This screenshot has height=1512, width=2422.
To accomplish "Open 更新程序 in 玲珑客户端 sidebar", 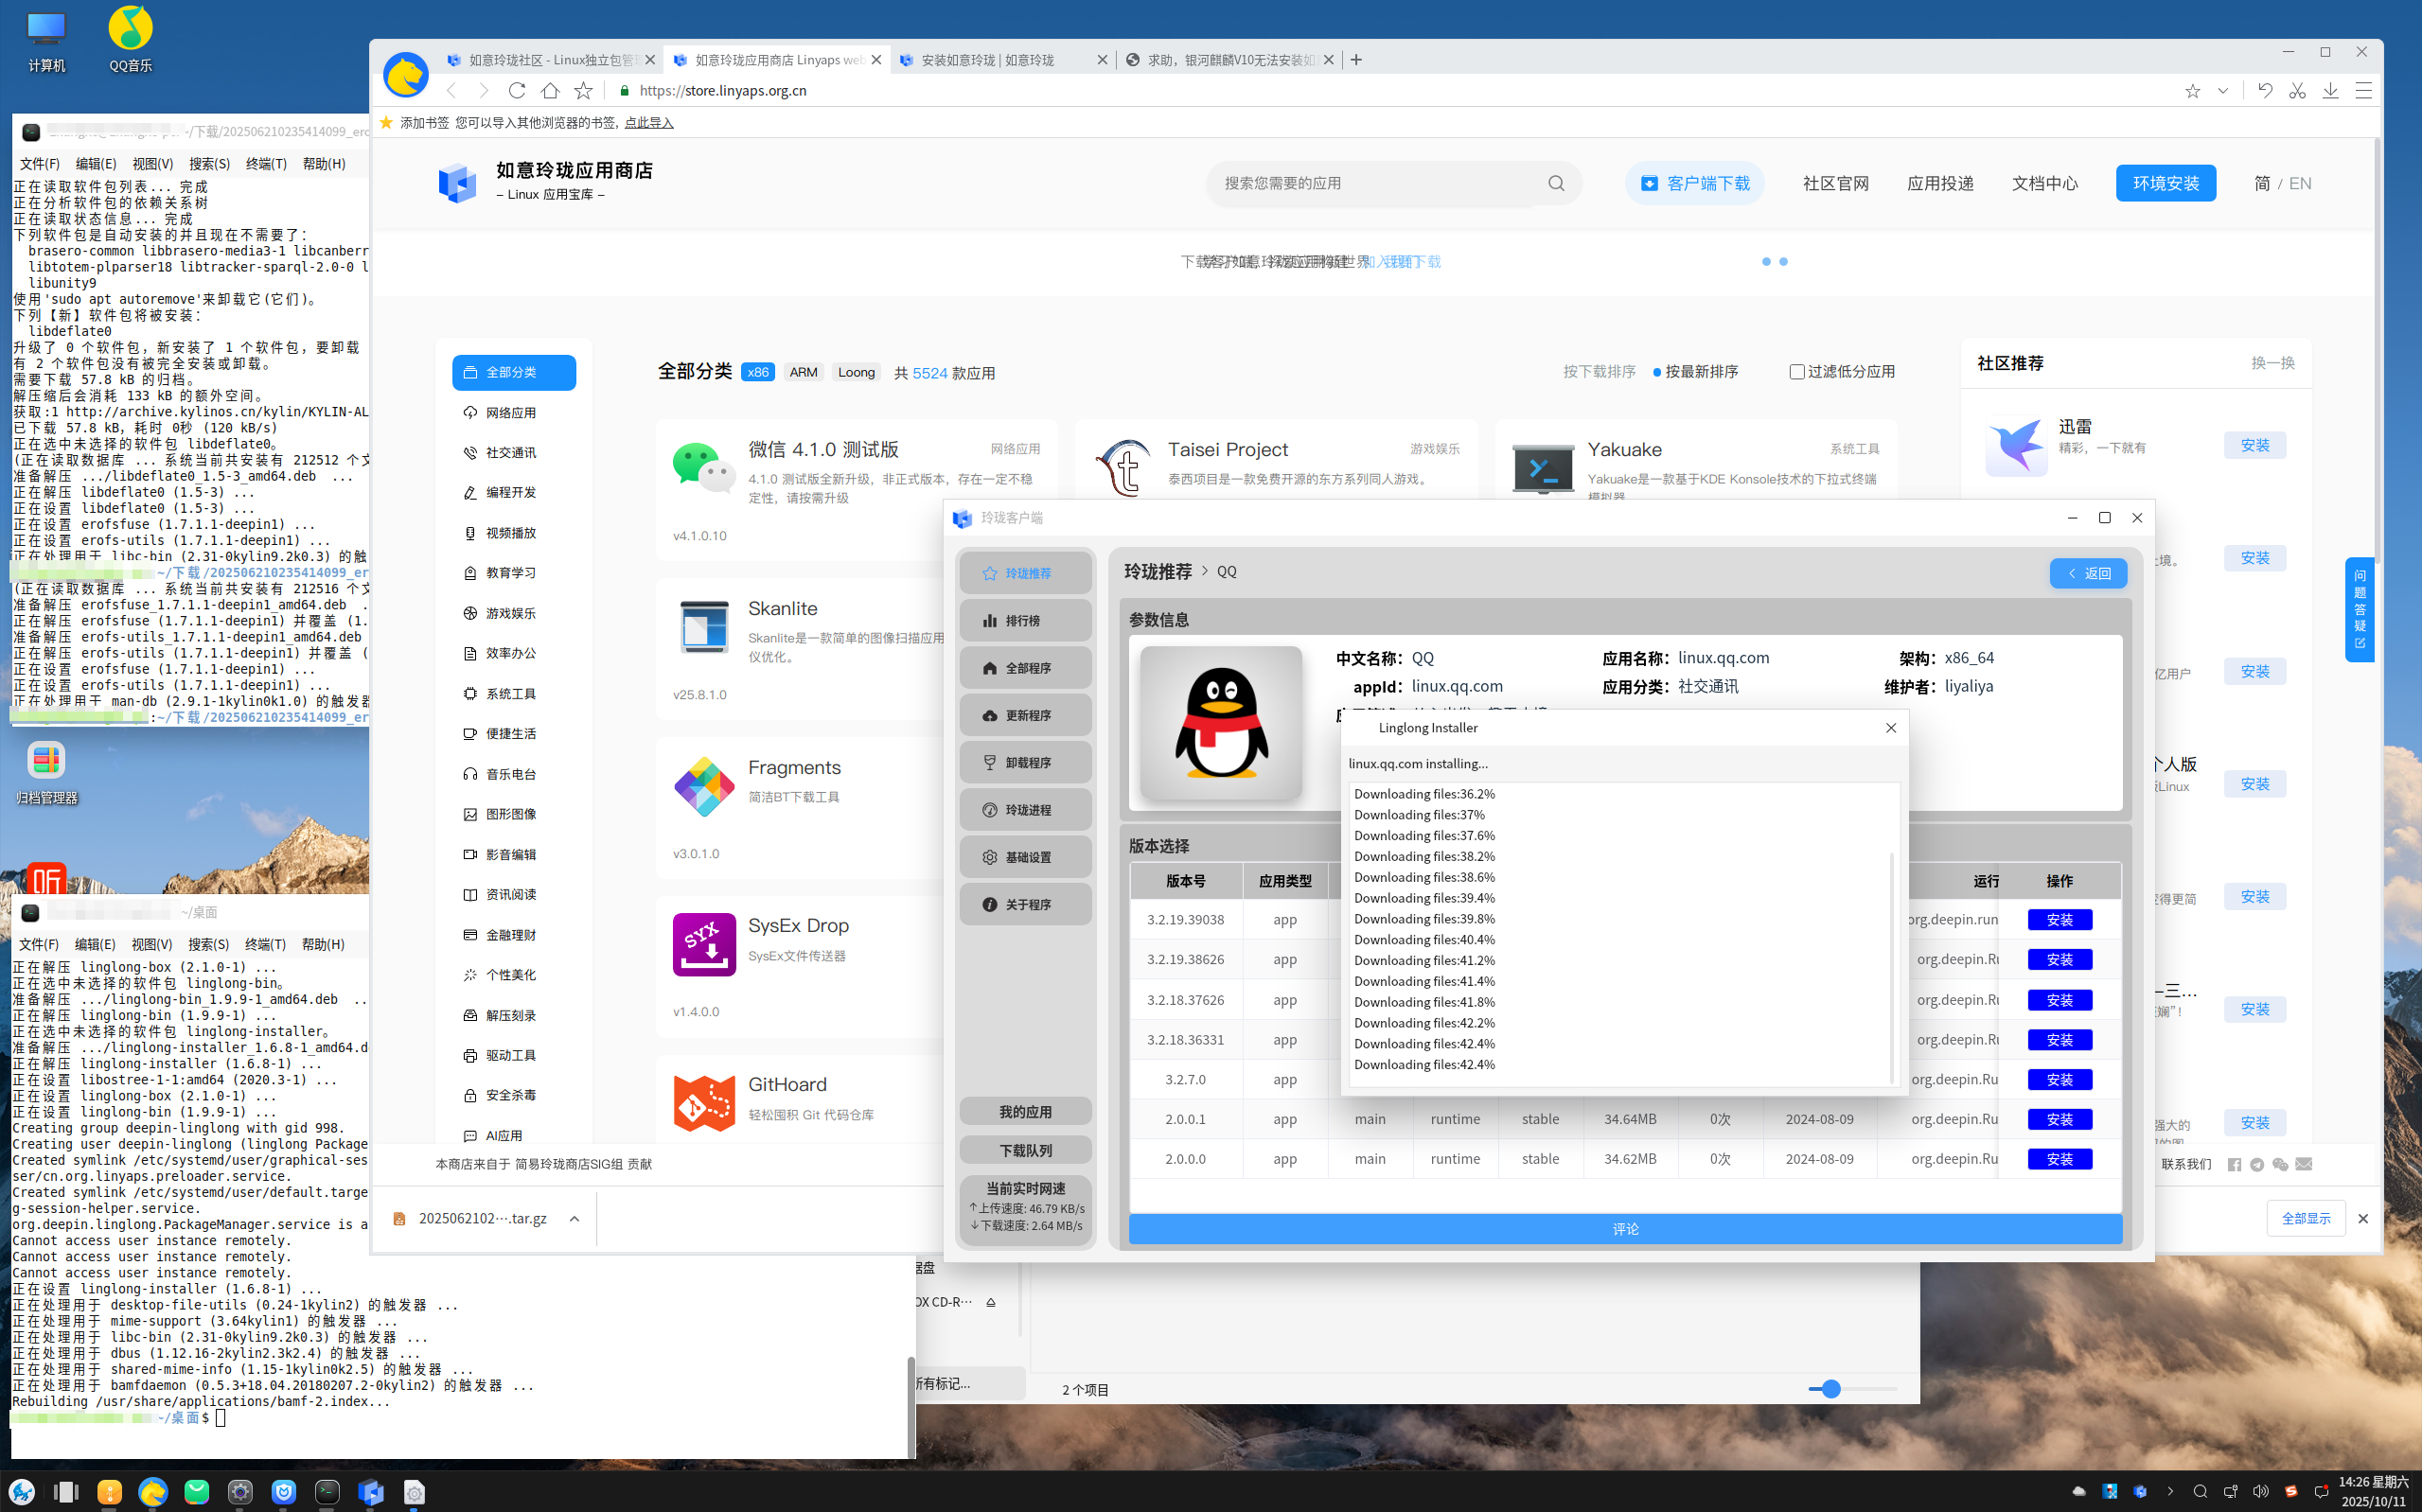I will click(1025, 715).
